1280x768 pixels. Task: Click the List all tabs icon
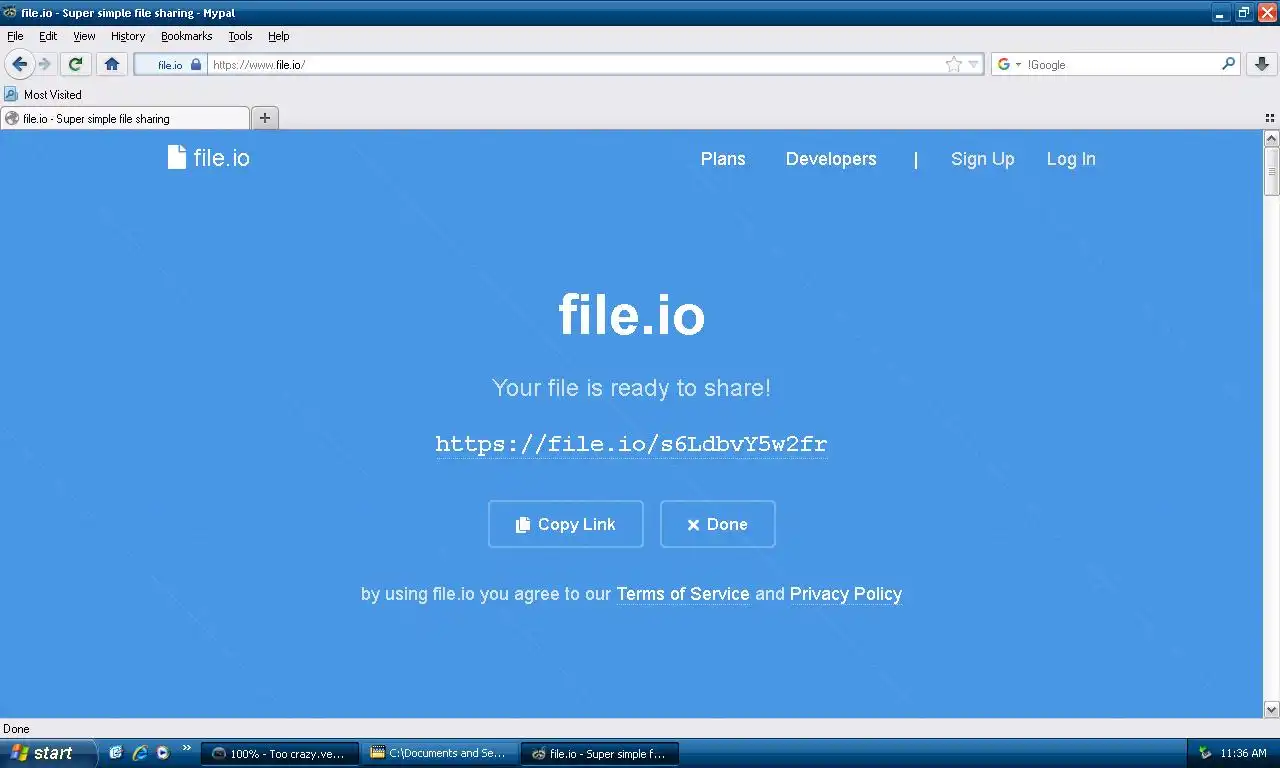click(1270, 118)
